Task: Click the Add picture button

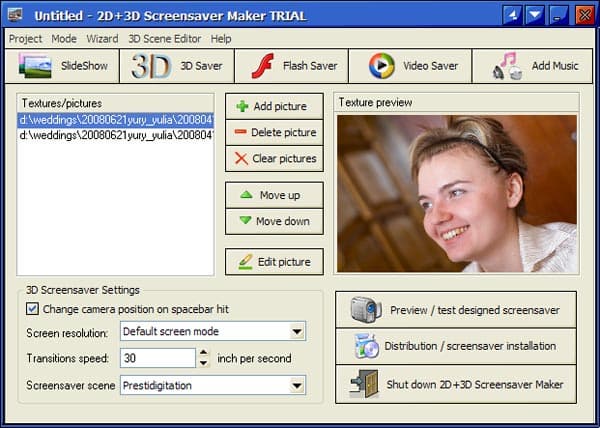Action: 274,106
